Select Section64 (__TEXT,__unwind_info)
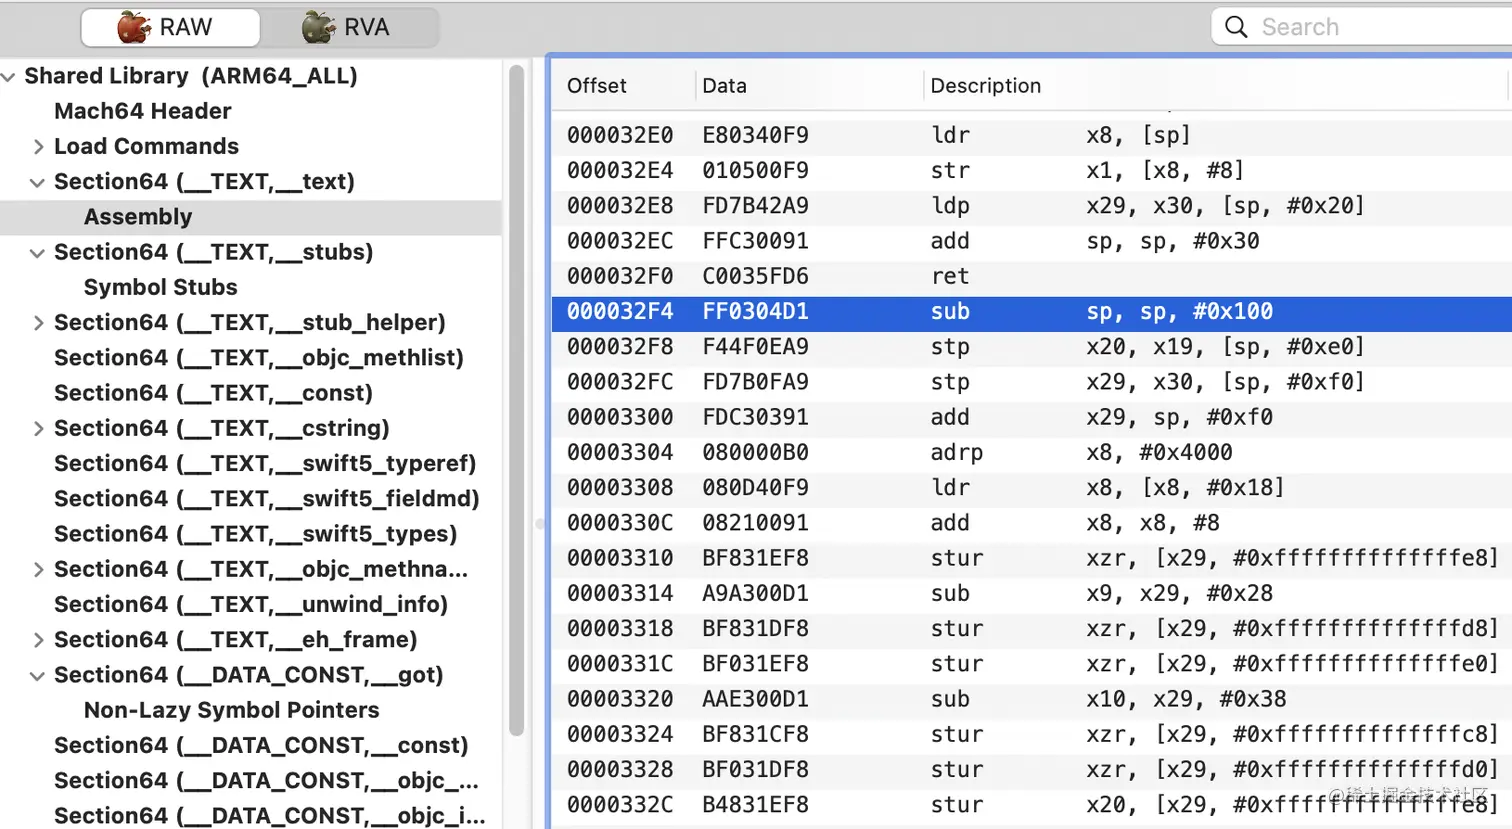The image size is (1512, 829). click(x=251, y=605)
